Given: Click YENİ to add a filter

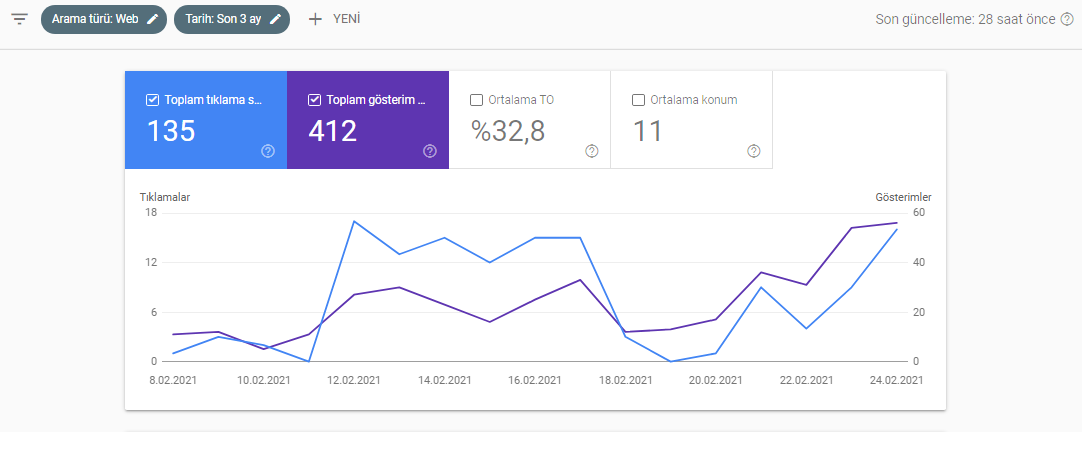Looking at the screenshot, I should (x=346, y=19).
